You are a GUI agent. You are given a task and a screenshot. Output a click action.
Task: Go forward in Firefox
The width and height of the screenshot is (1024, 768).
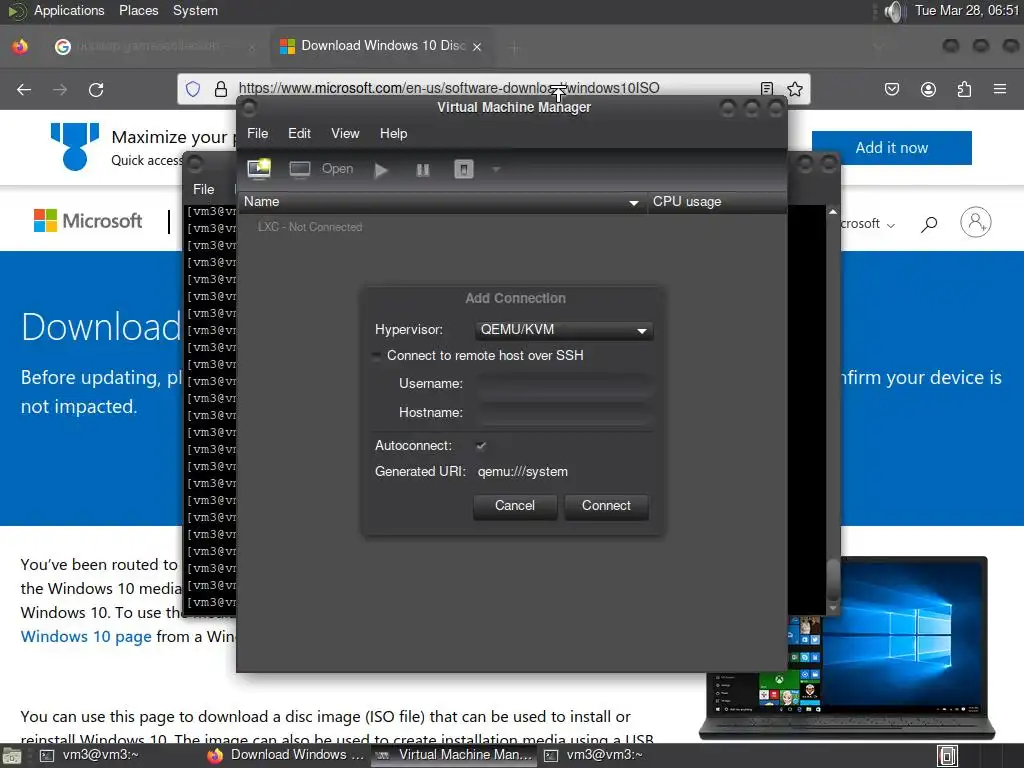click(x=60, y=89)
